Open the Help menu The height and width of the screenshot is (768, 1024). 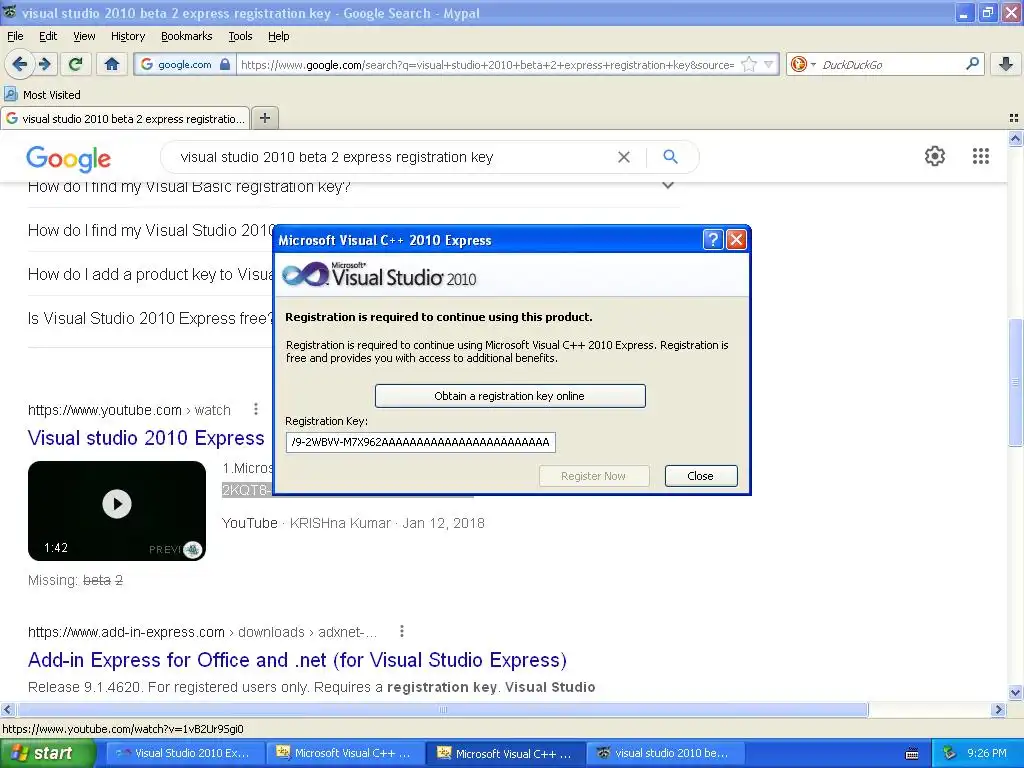[x=278, y=36]
